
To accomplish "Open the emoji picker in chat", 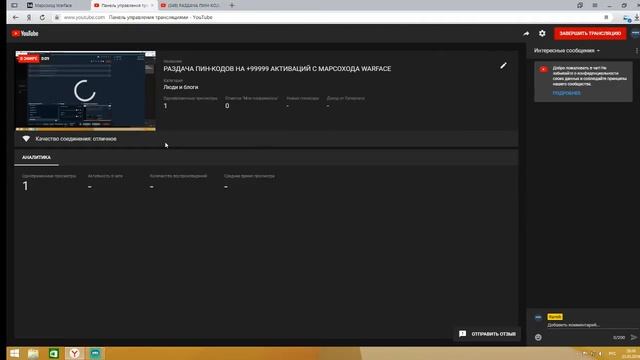I will [x=538, y=337].
